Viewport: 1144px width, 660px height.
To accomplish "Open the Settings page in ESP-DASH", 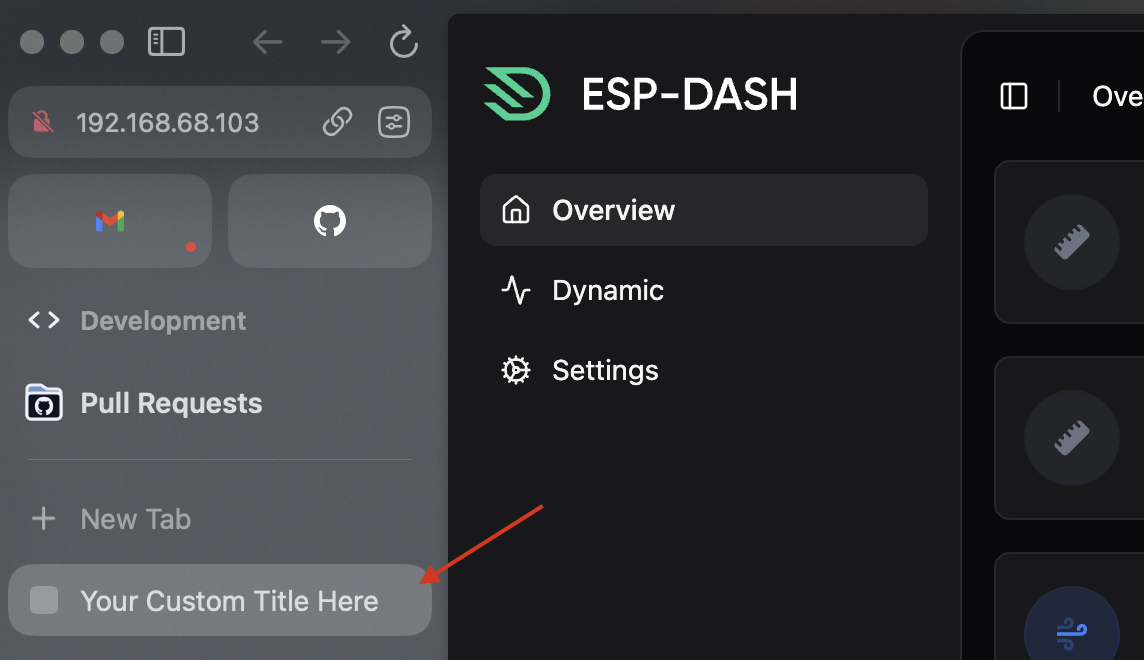I will point(703,370).
